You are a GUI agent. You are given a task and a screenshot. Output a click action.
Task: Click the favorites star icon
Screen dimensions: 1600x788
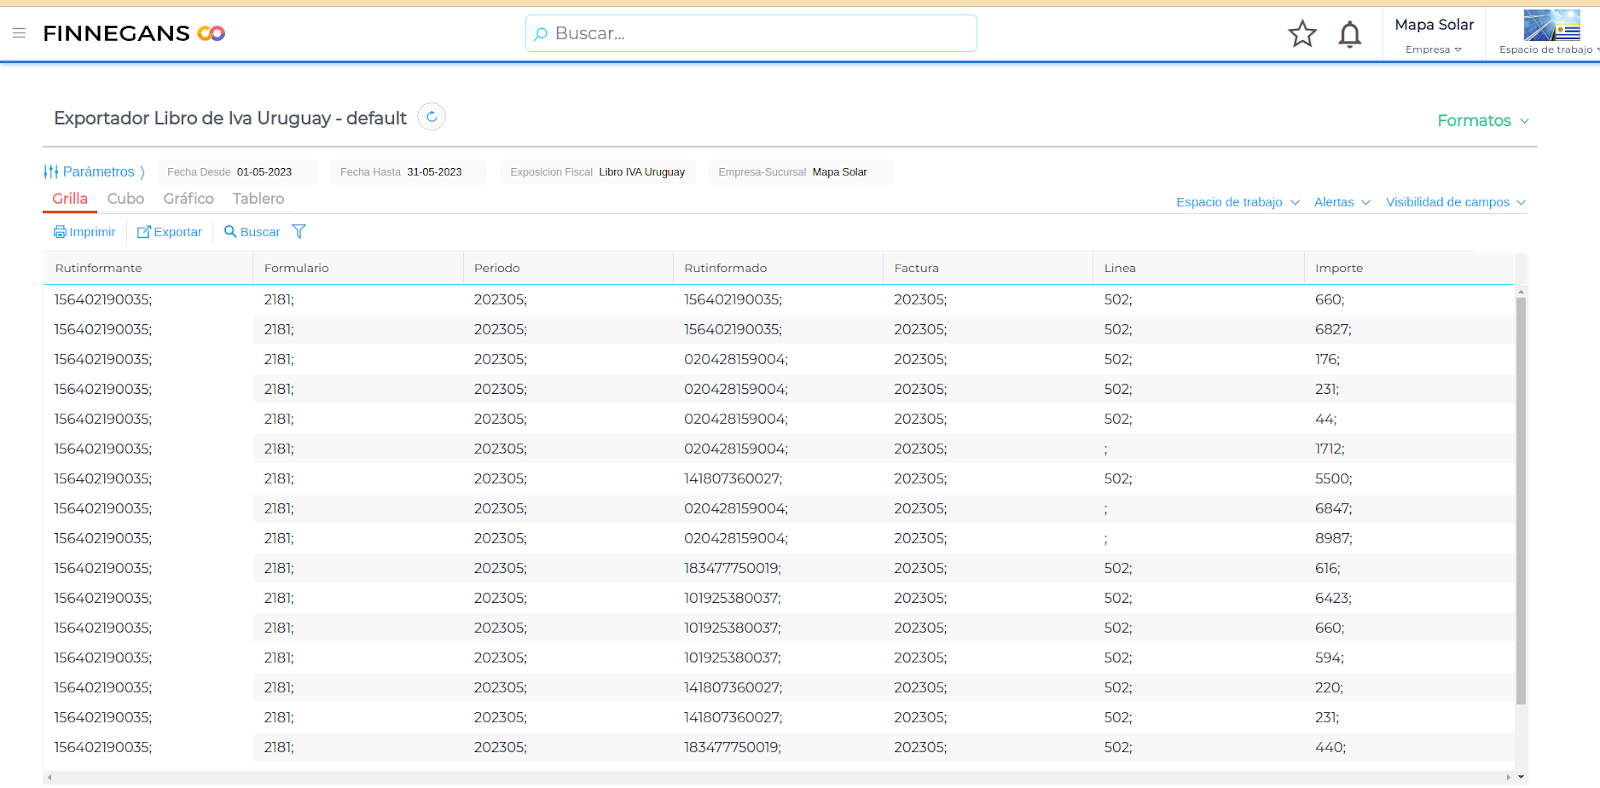pos(1302,34)
